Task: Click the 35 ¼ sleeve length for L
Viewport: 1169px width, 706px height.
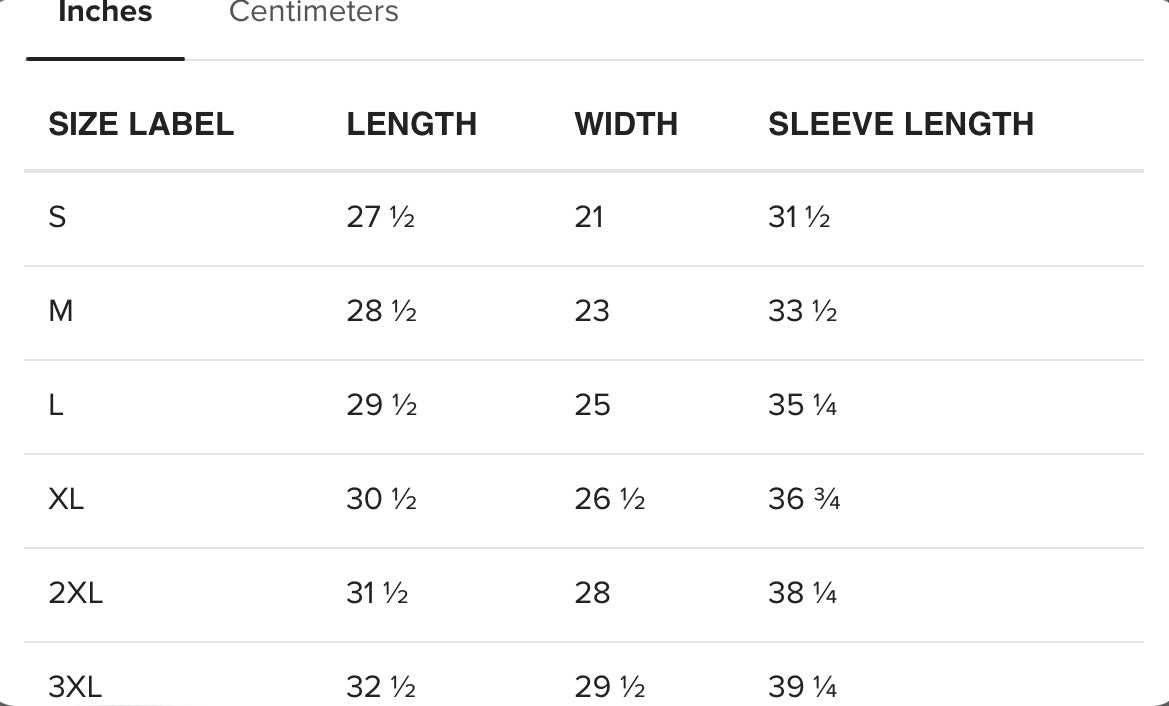Action: coord(802,405)
